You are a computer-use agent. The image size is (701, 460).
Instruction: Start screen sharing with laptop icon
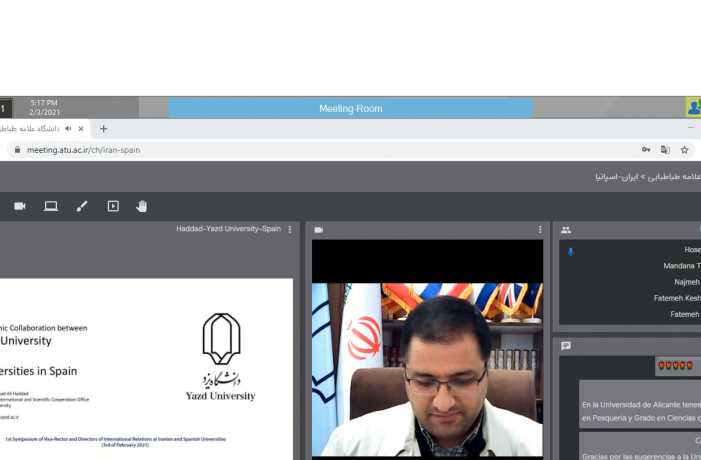coord(51,206)
